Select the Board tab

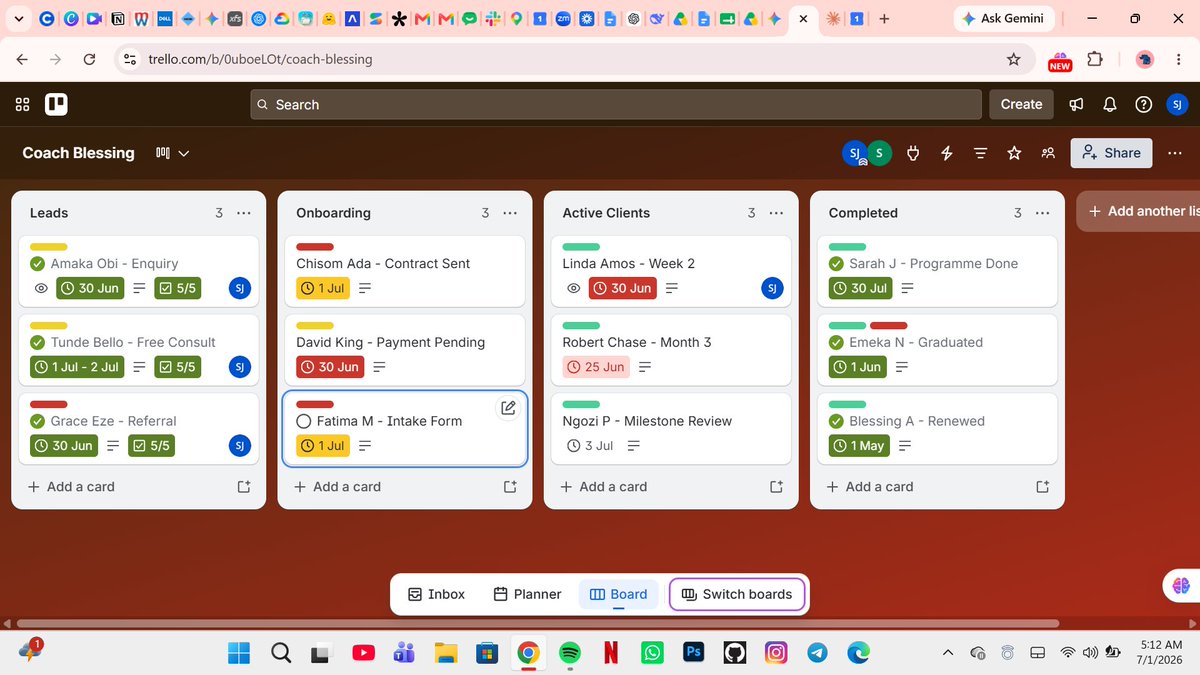619,594
